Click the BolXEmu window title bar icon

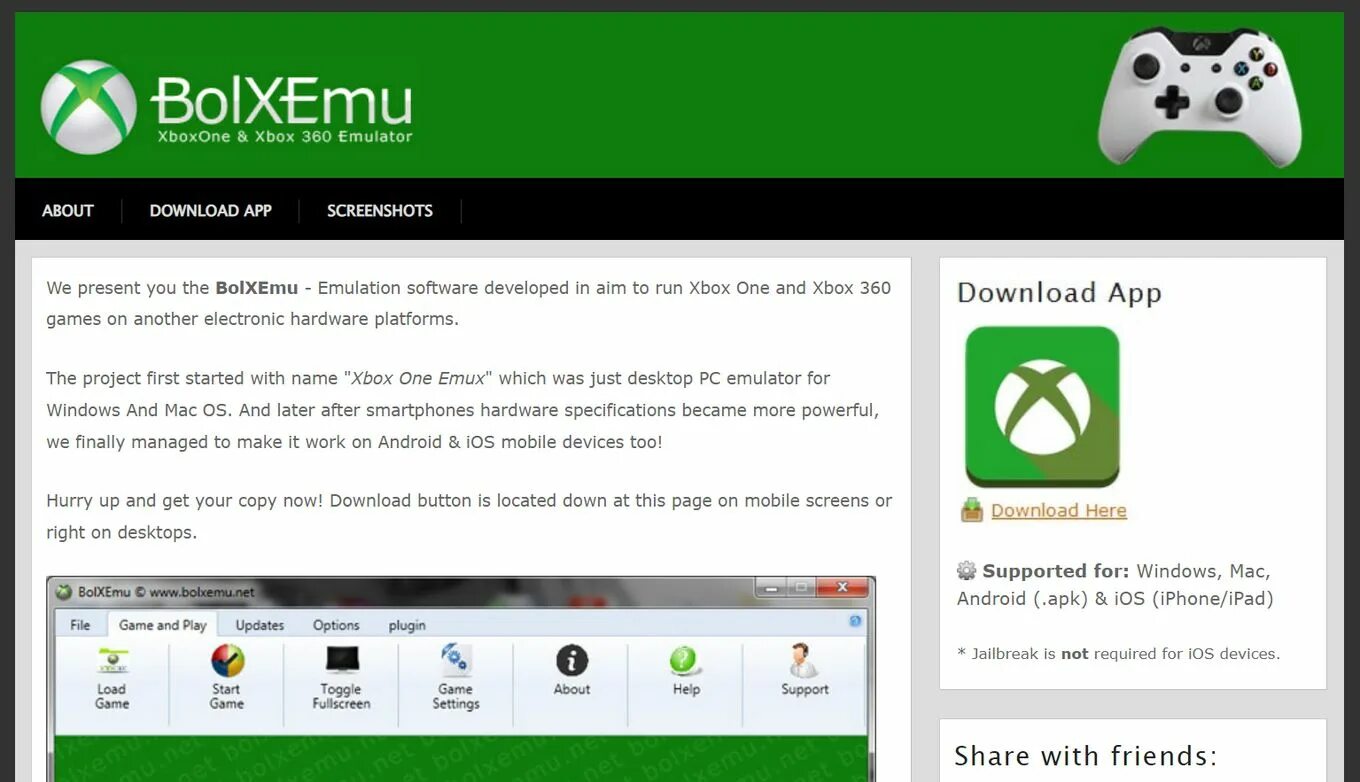(x=64, y=592)
